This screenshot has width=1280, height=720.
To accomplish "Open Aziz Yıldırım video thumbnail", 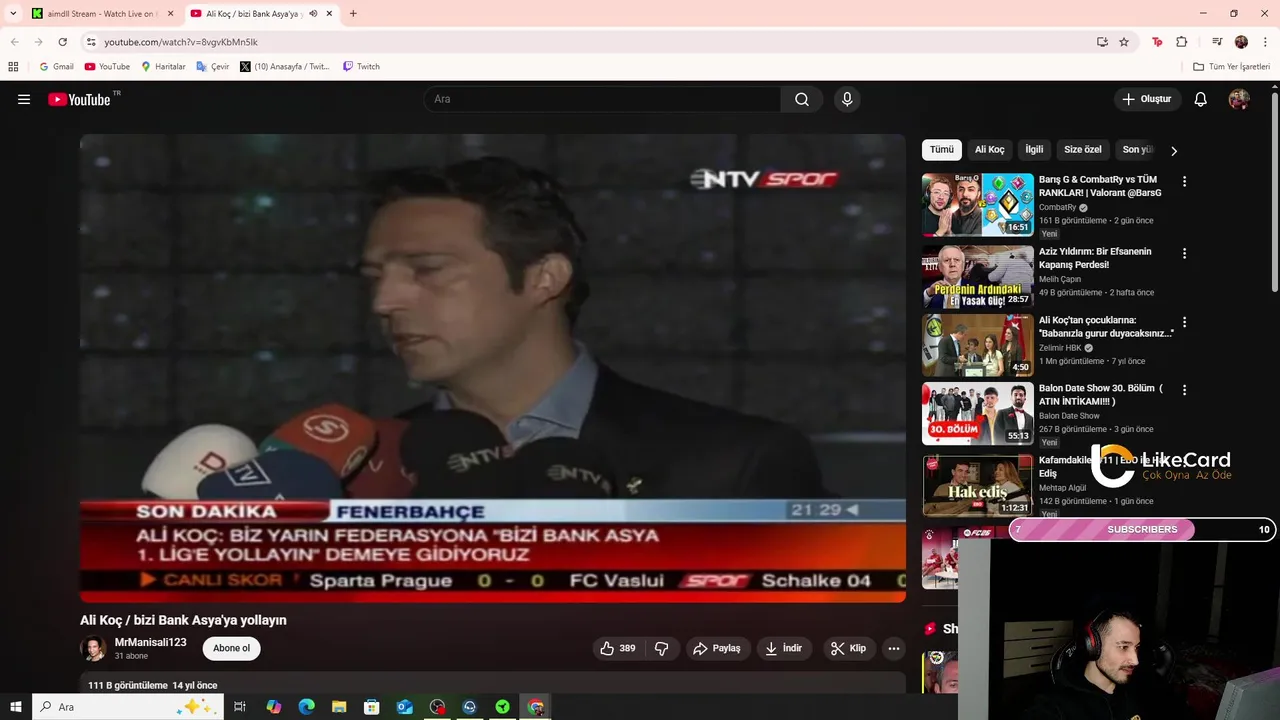I will [978, 277].
